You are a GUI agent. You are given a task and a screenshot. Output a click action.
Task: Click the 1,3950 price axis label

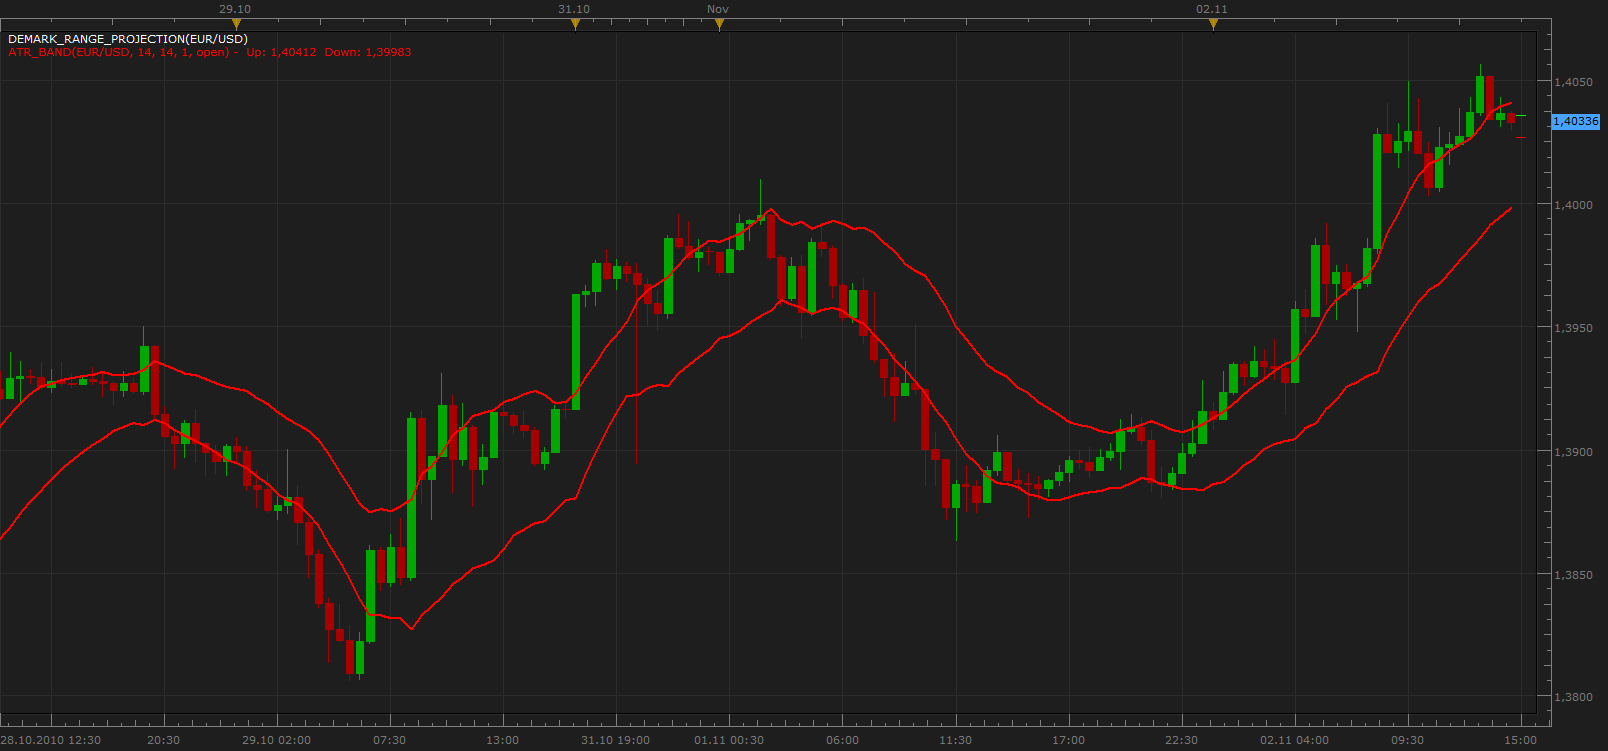click(1573, 328)
